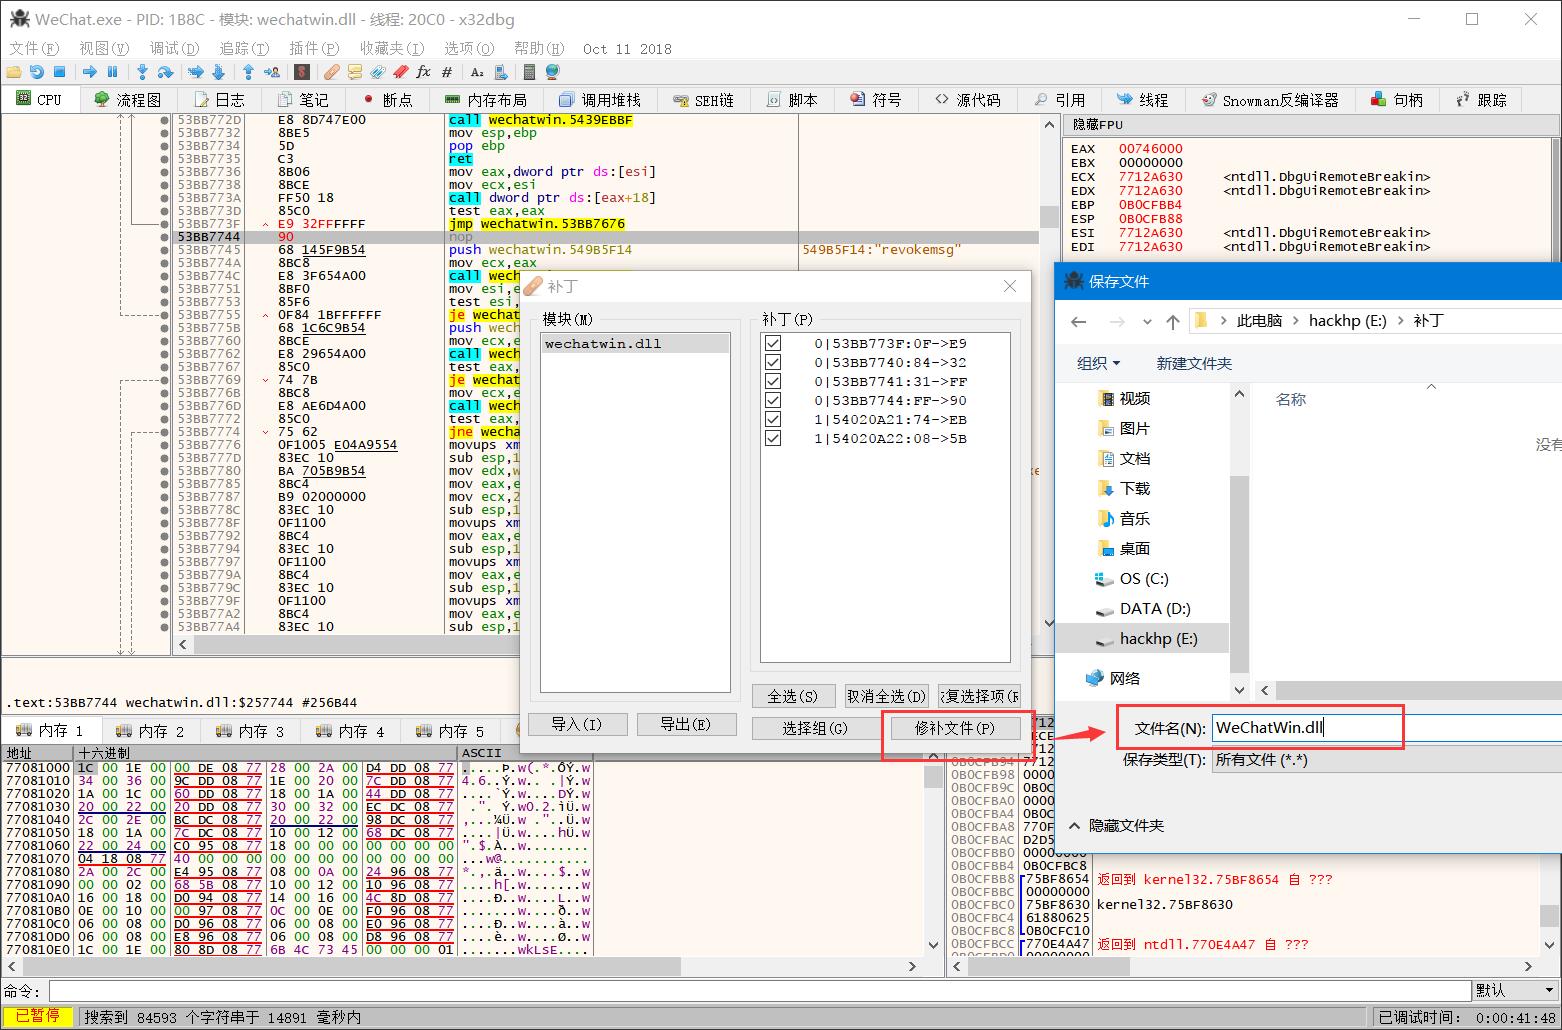
Task: Click the 命令 command input box
Action: (x=760, y=990)
